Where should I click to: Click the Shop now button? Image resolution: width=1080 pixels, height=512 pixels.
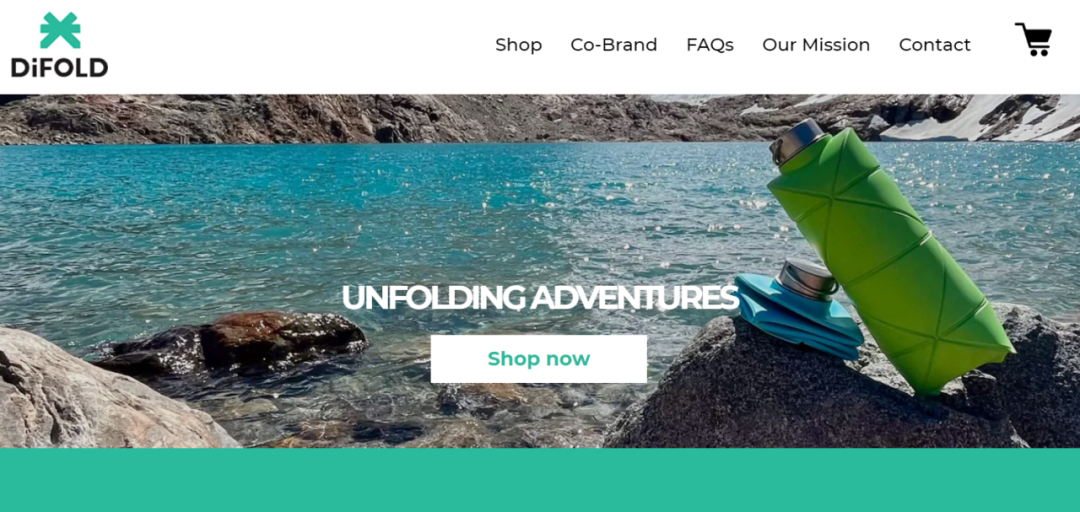pos(539,359)
